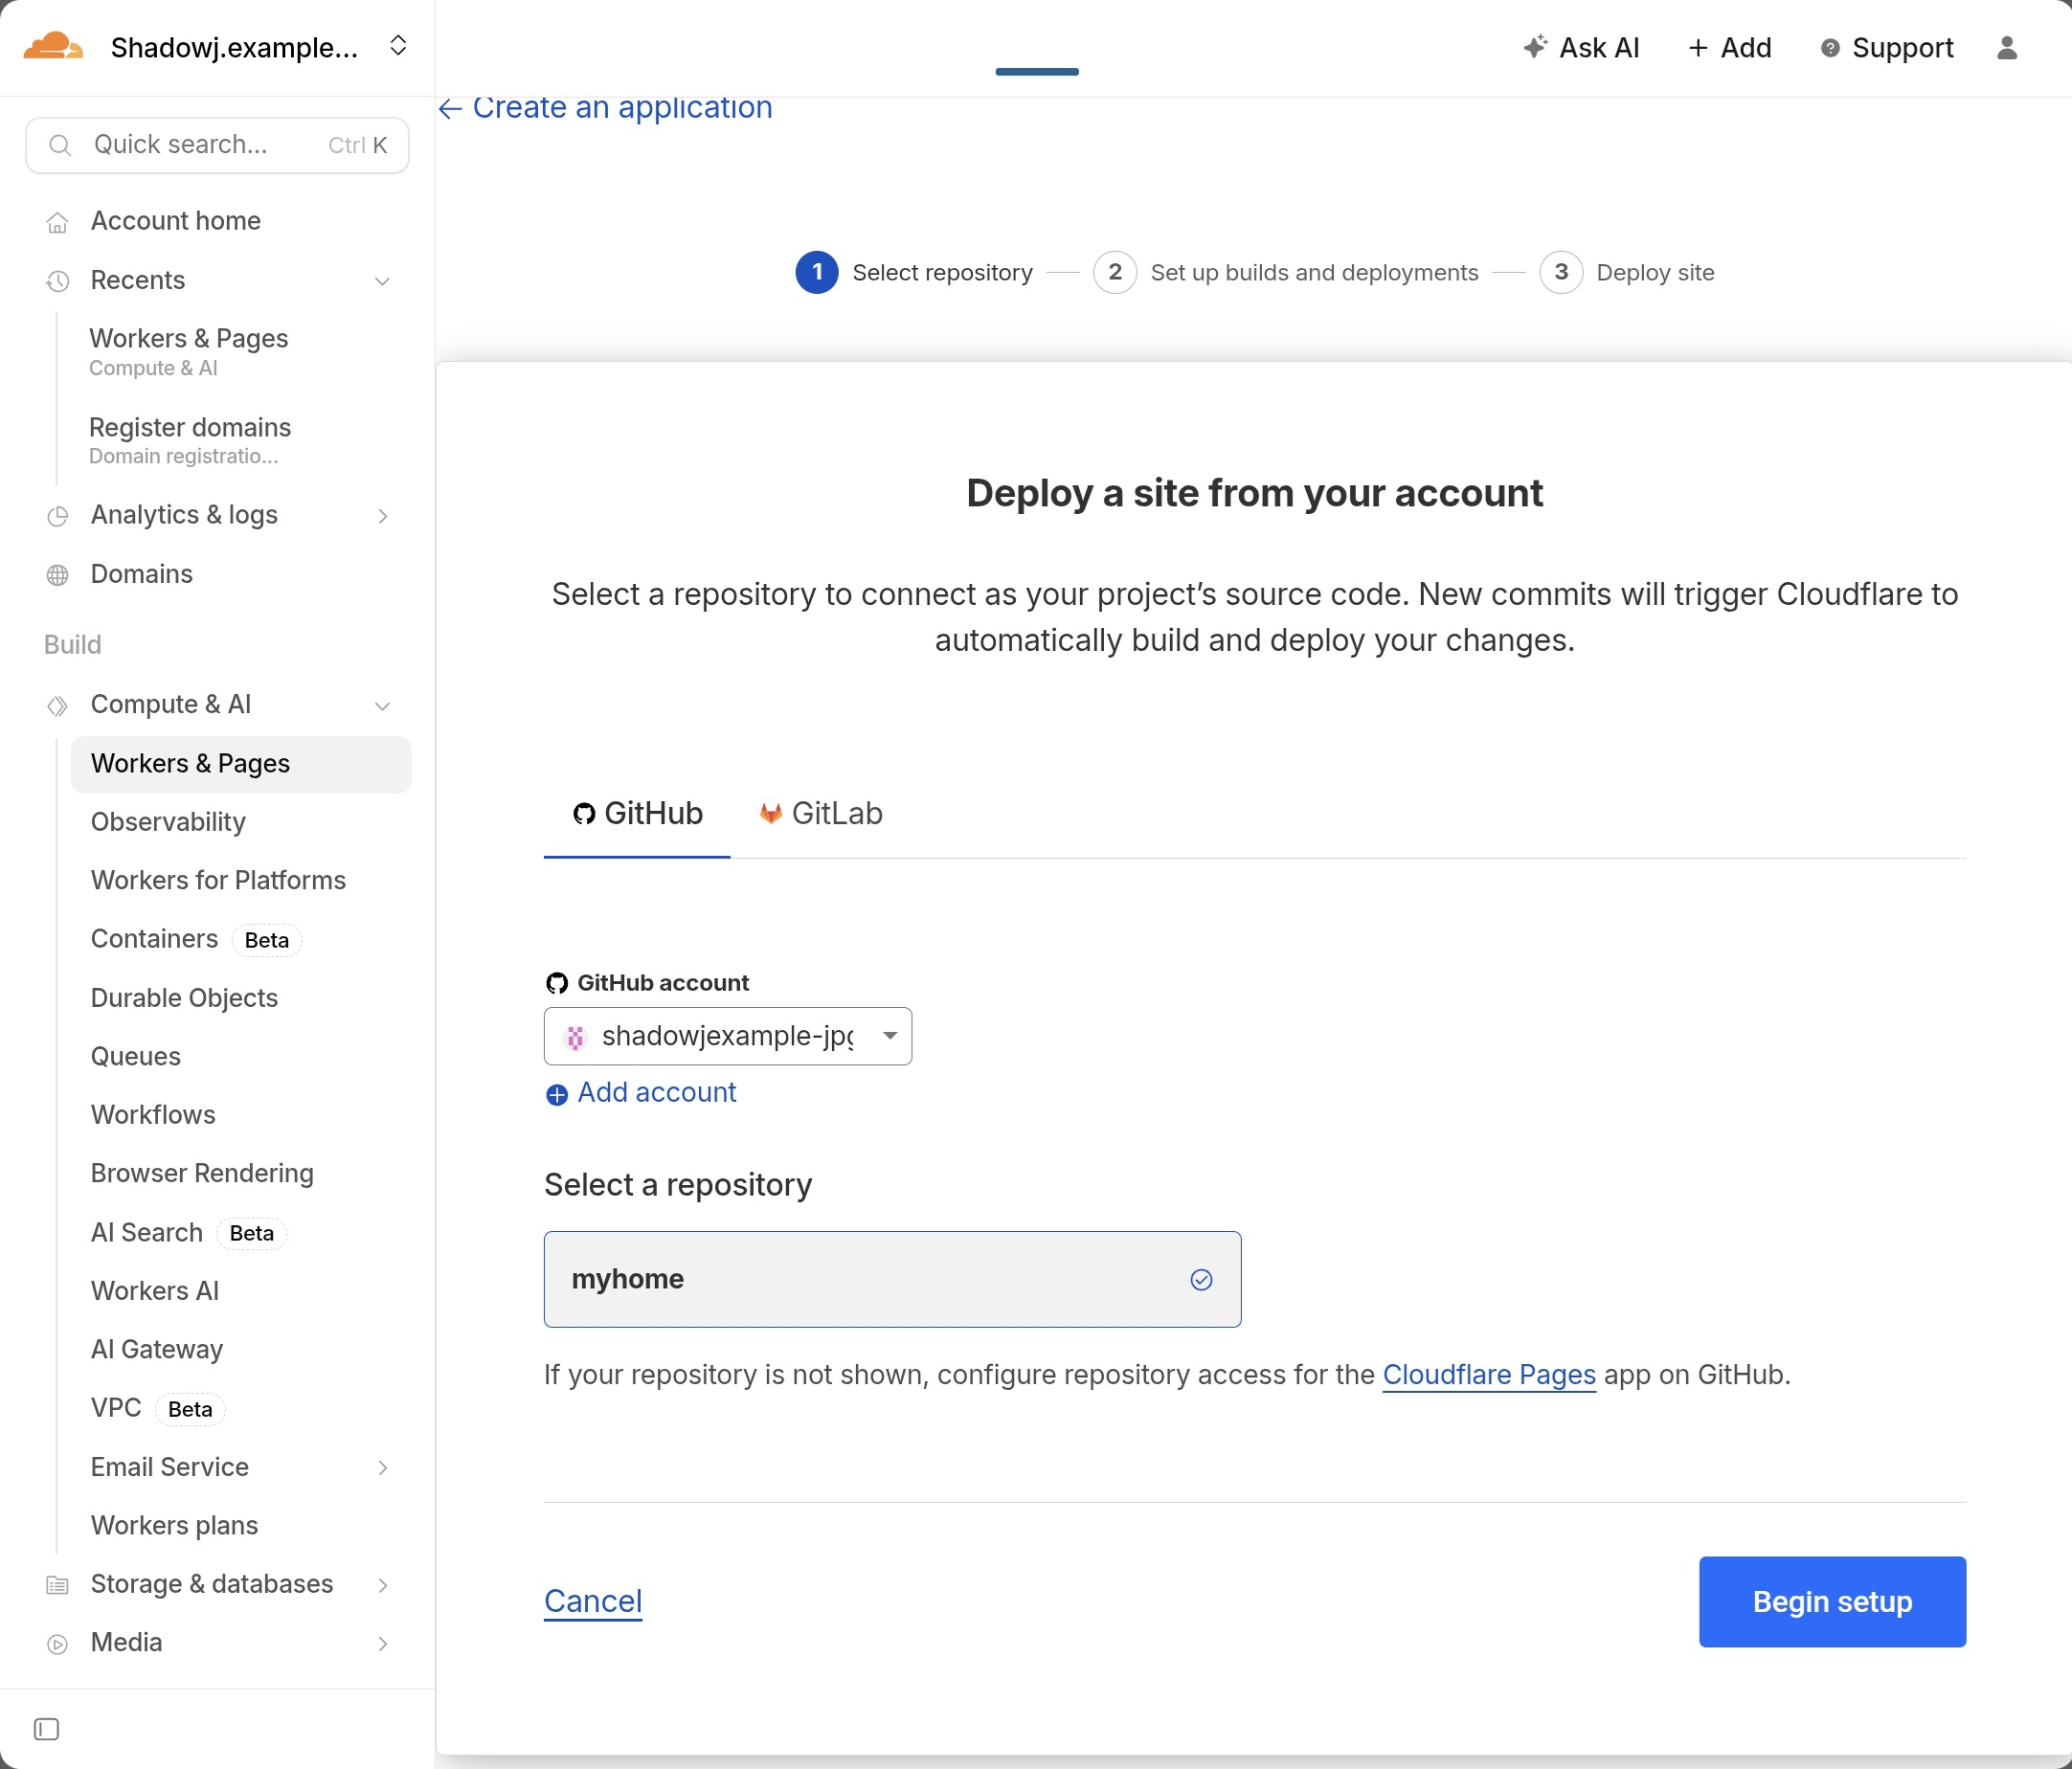
Task: Collapse the Compute & AI section
Action: [x=382, y=705]
